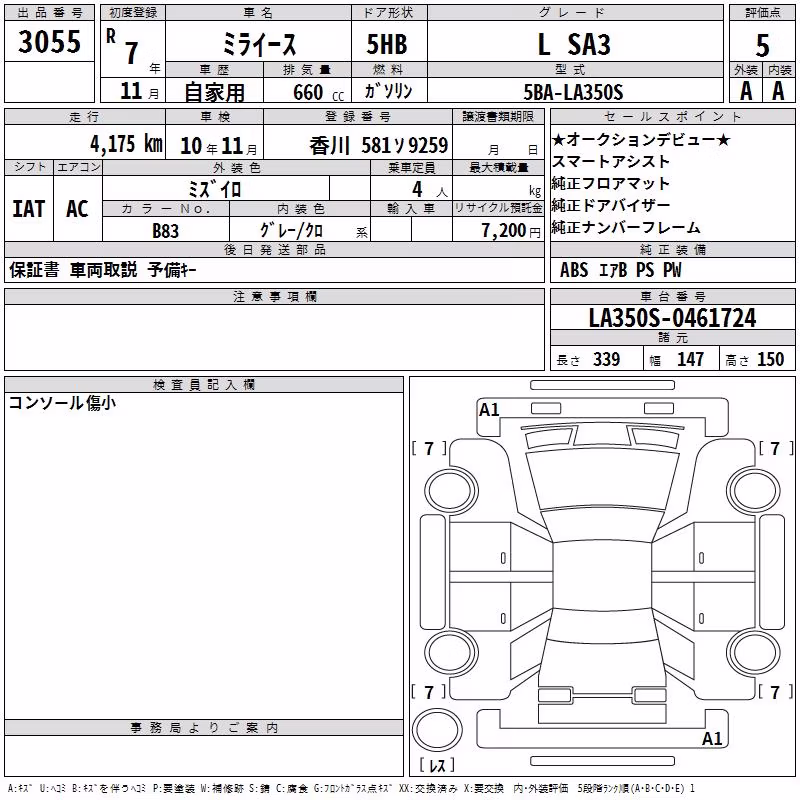Click the air conditioner value AC
The height and width of the screenshot is (800, 800).
point(77,209)
